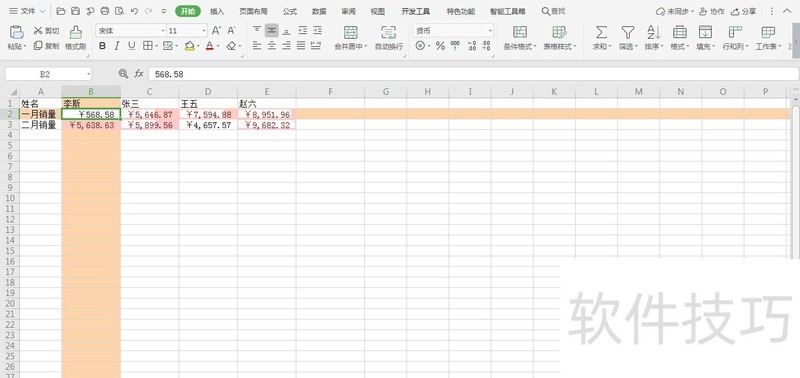Expand the font size dropdown showing 11
This screenshot has height=378, width=800.
pyautogui.click(x=187, y=31)
